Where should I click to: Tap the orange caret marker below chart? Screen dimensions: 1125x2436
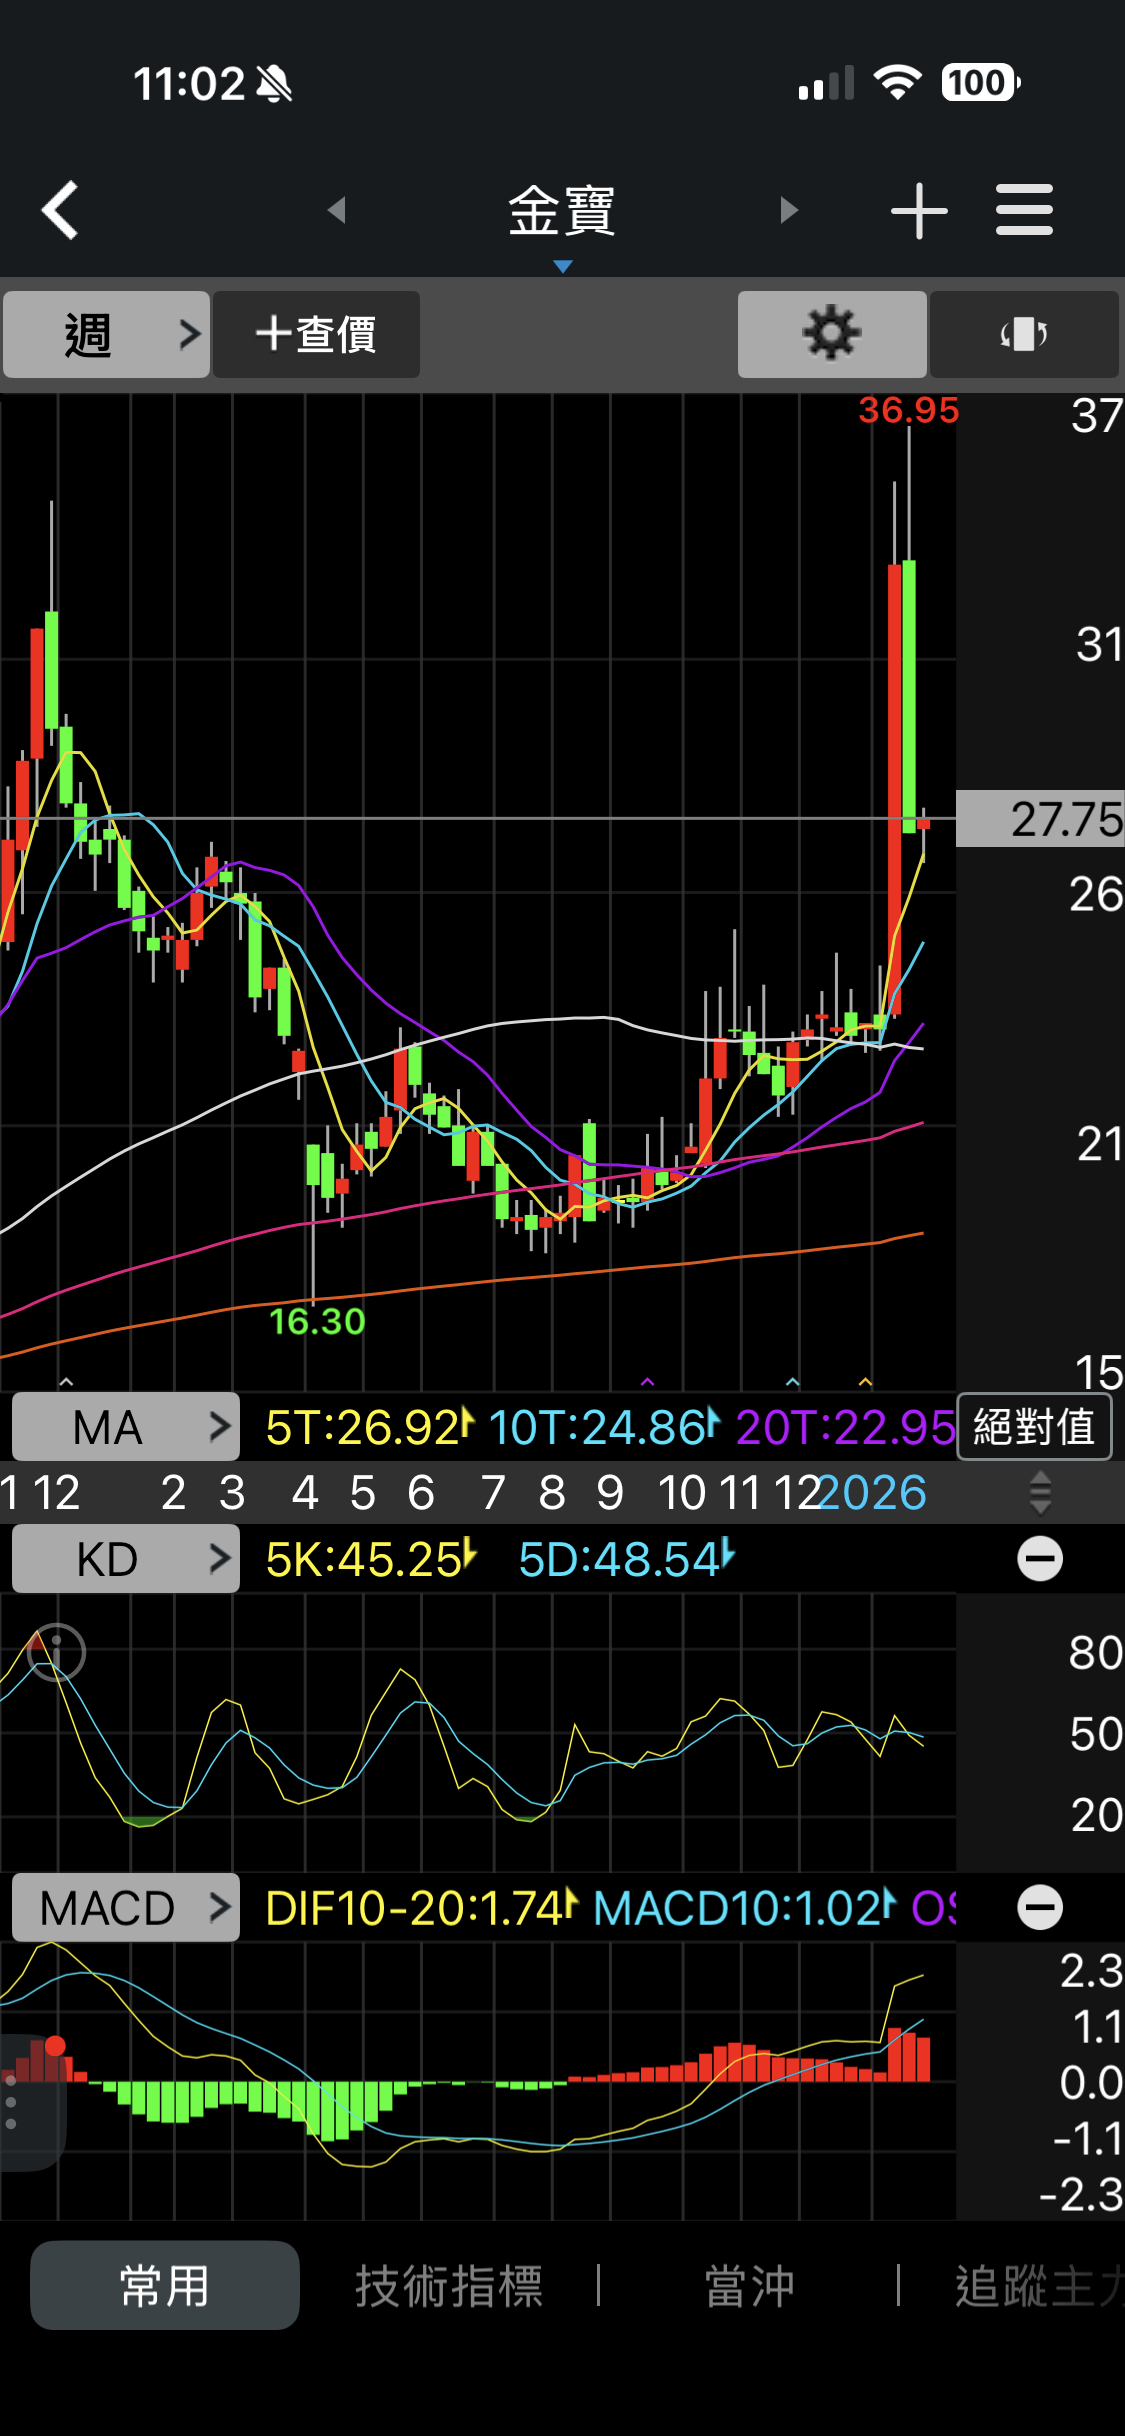(x=865, y=1382)
